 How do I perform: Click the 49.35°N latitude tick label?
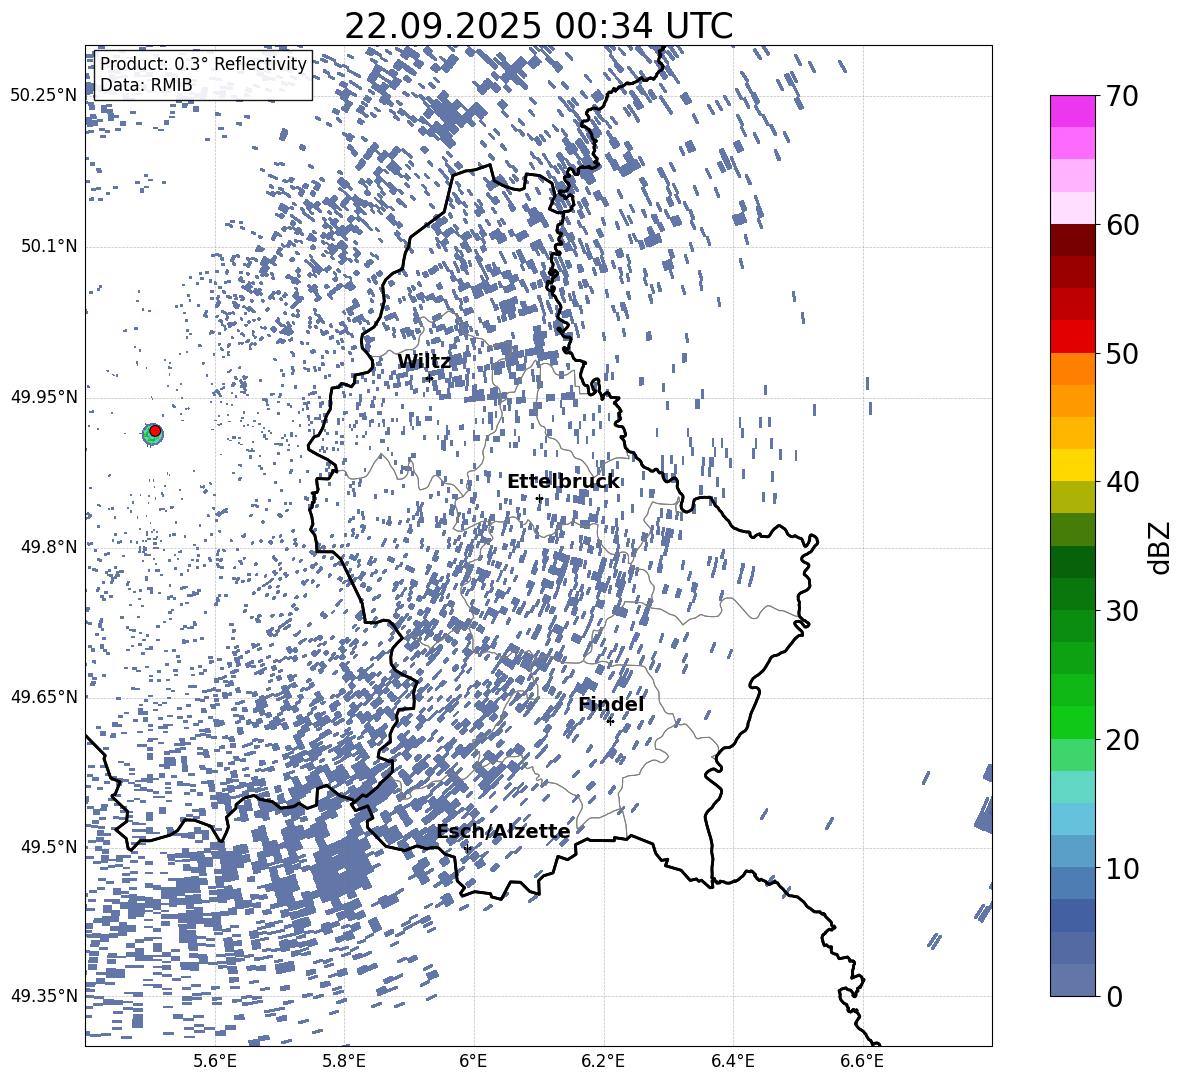tap(44, 996)
